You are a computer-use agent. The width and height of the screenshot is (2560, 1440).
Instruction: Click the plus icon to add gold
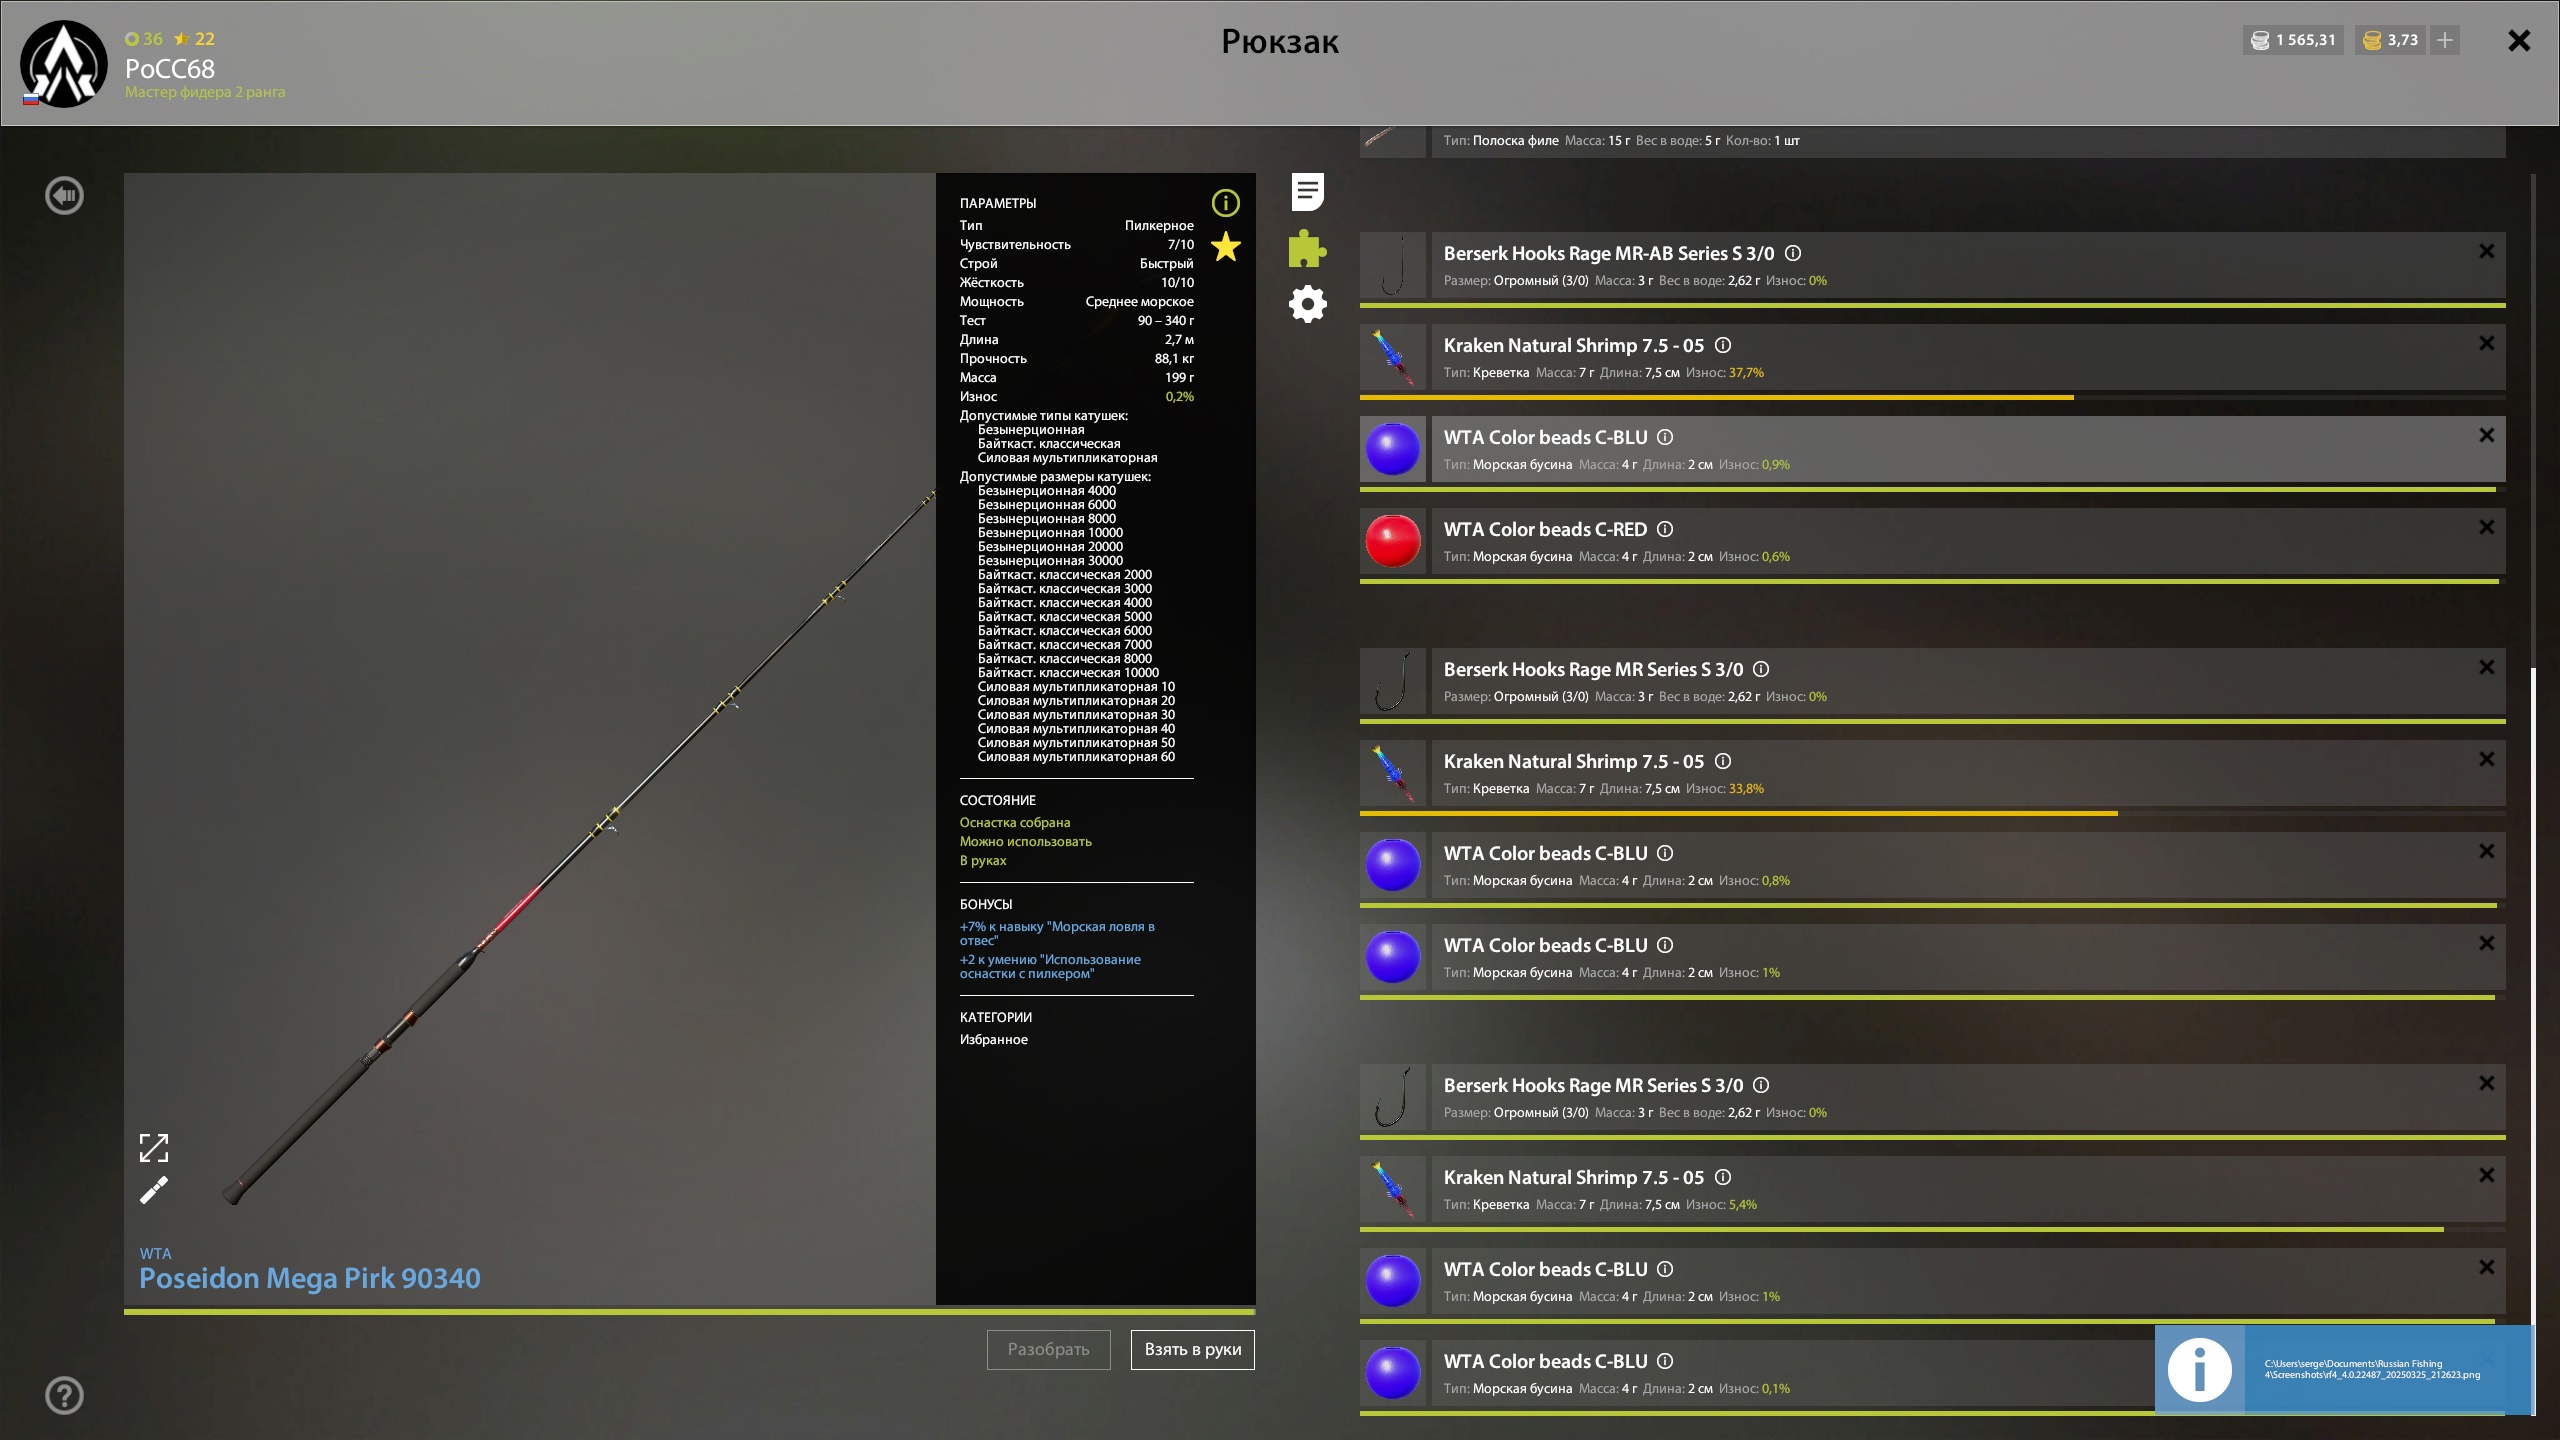[2445, 40]
